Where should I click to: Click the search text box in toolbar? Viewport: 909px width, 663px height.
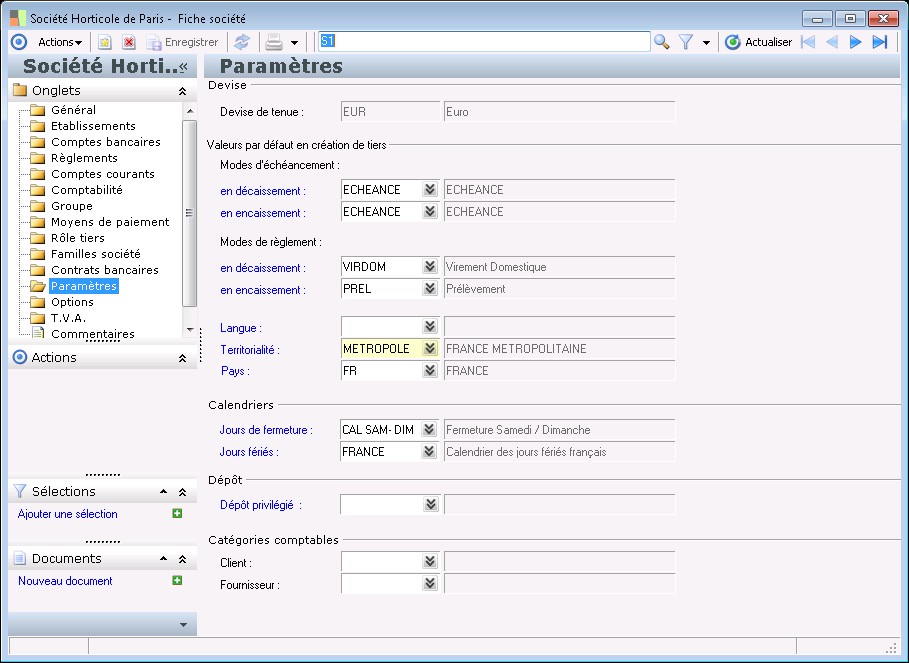(x=483, y=41)
